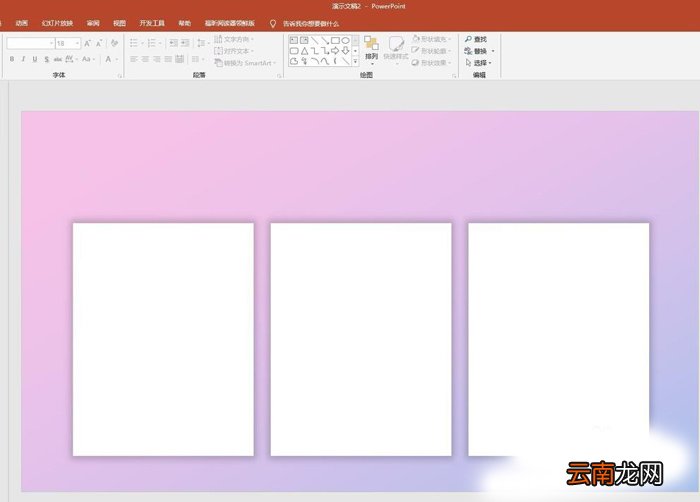Switch to 视图 View tab
This screenshot has width=700, height=502.
tap(119, 23)
